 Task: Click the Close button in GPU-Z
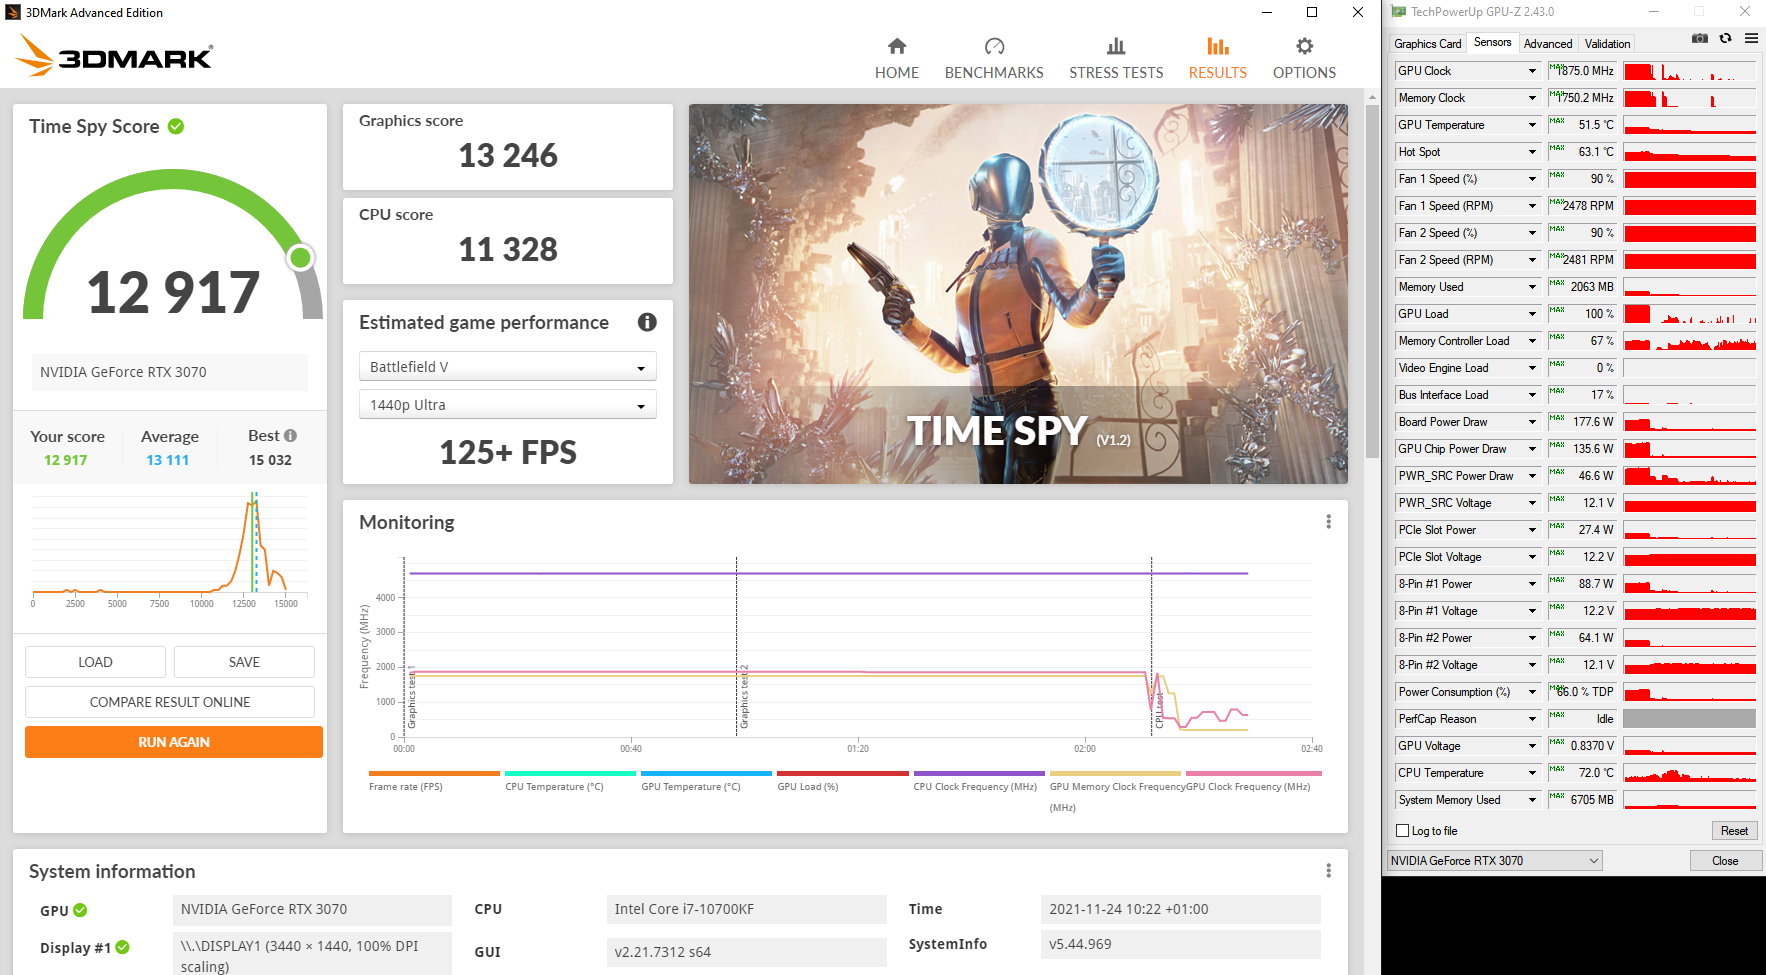[x=1725, y=861]
